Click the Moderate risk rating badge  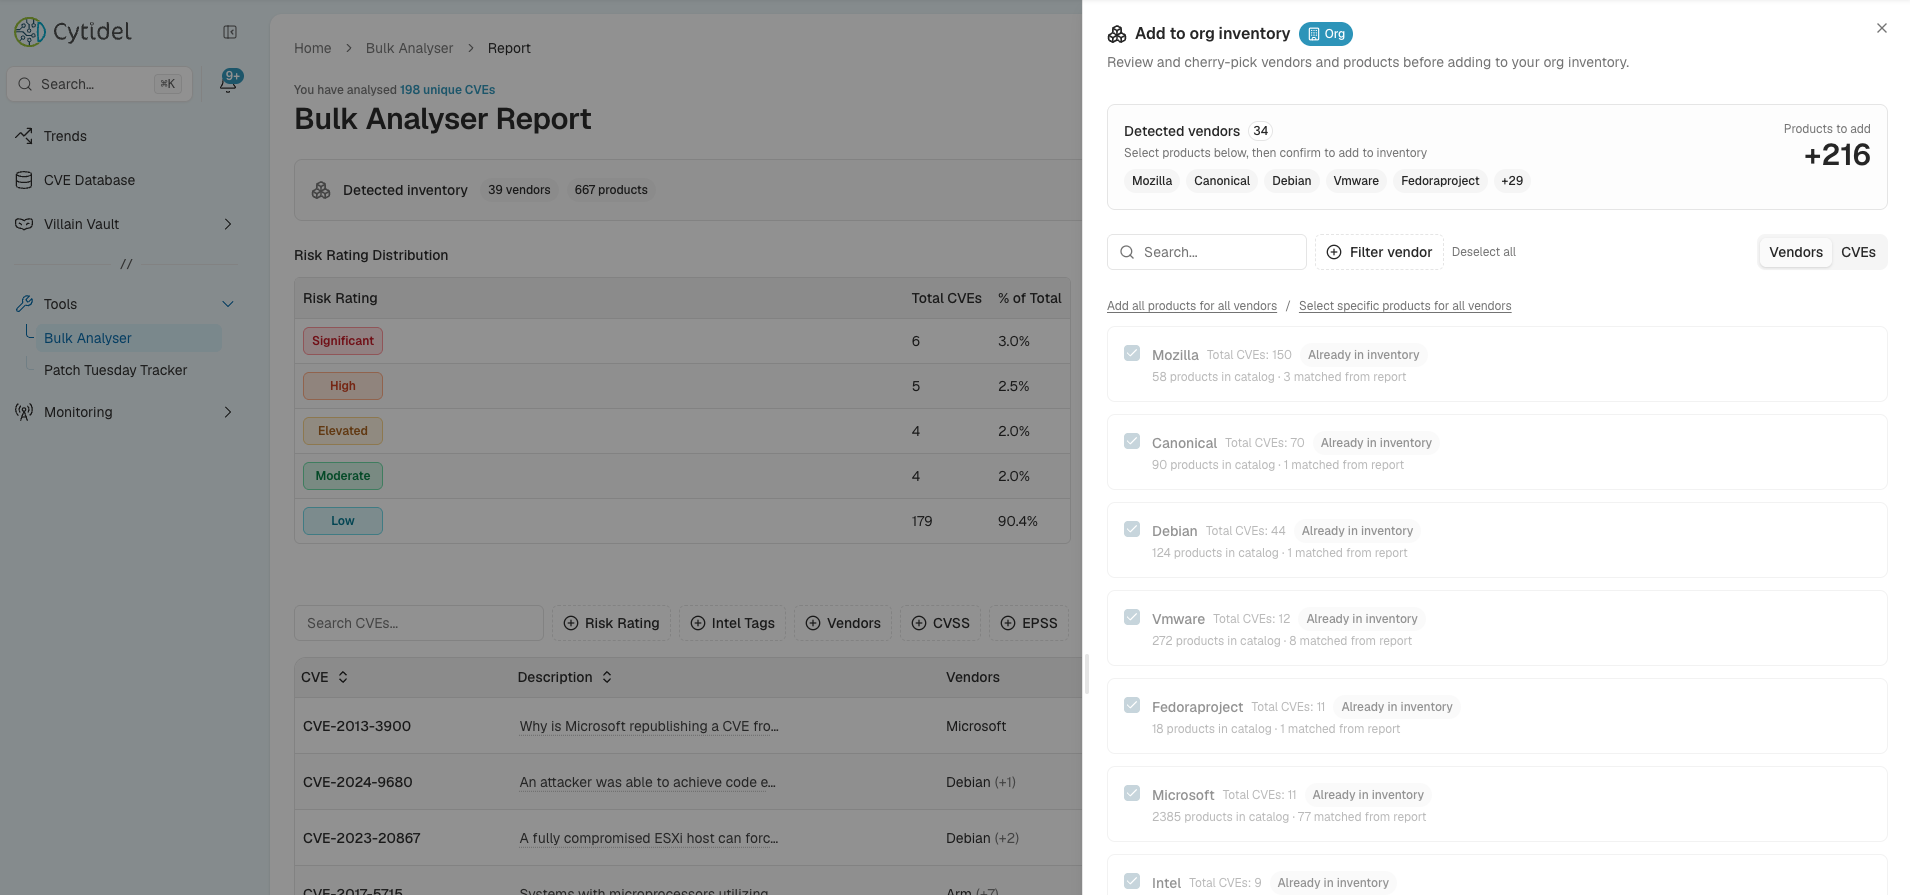pyautogui.click(x=343, y=476)
